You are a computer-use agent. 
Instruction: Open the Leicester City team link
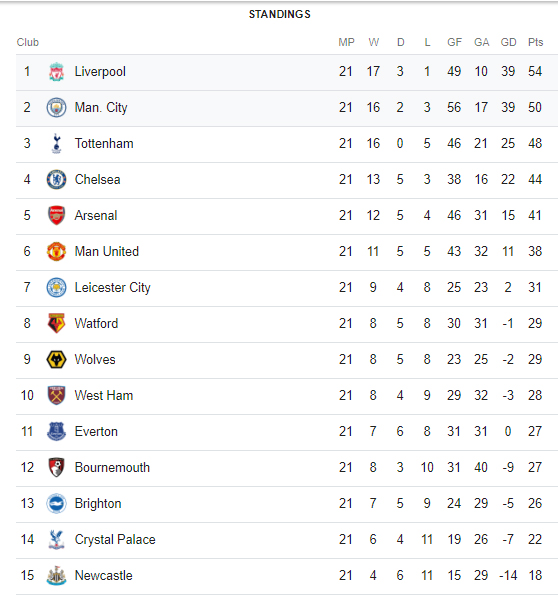tap(113, 287)
